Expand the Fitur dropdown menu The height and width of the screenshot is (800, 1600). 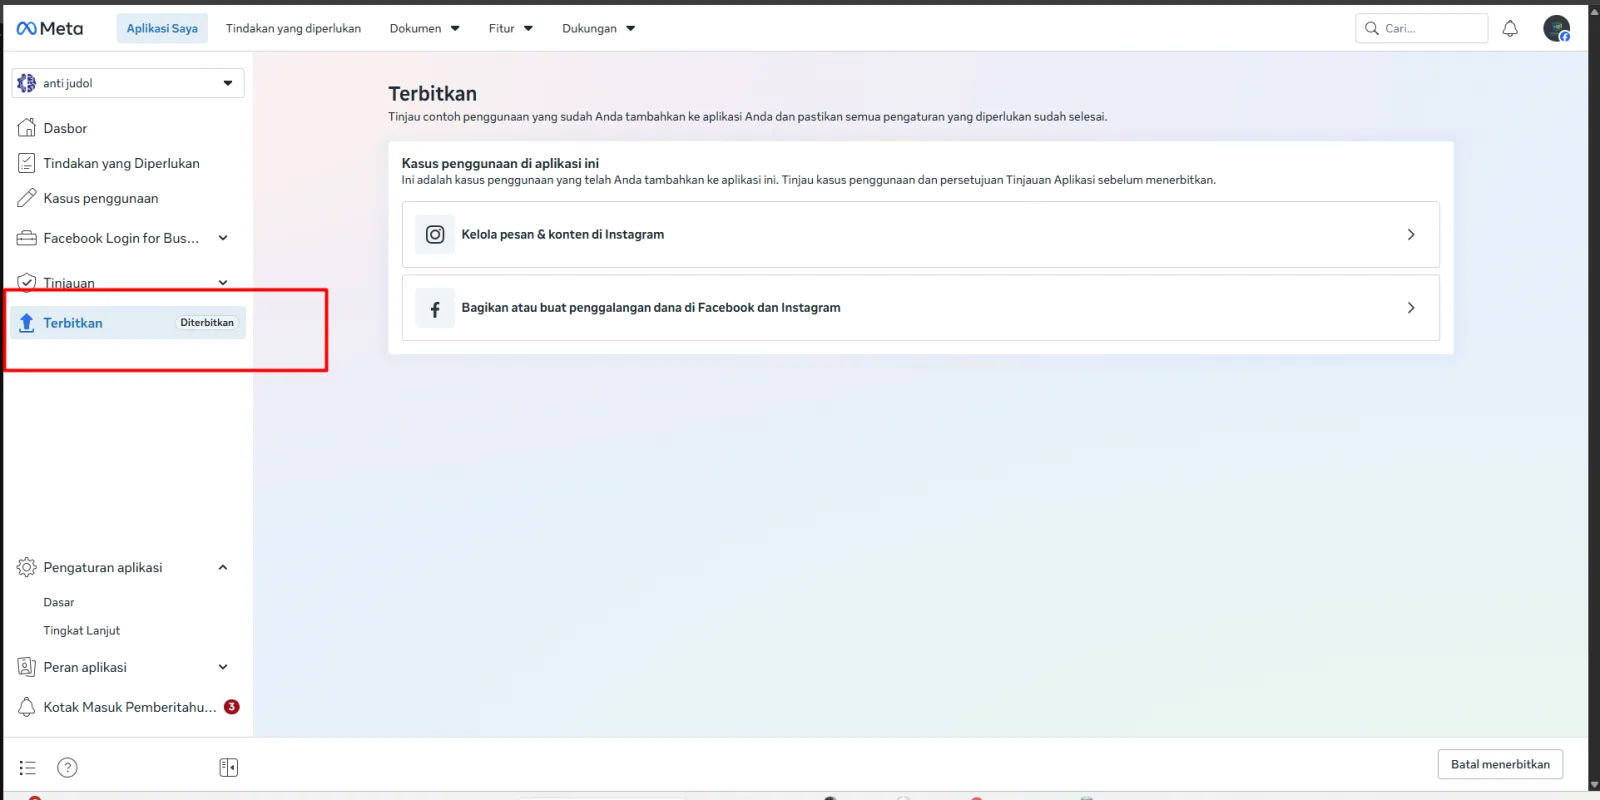[x=510, y=28]
